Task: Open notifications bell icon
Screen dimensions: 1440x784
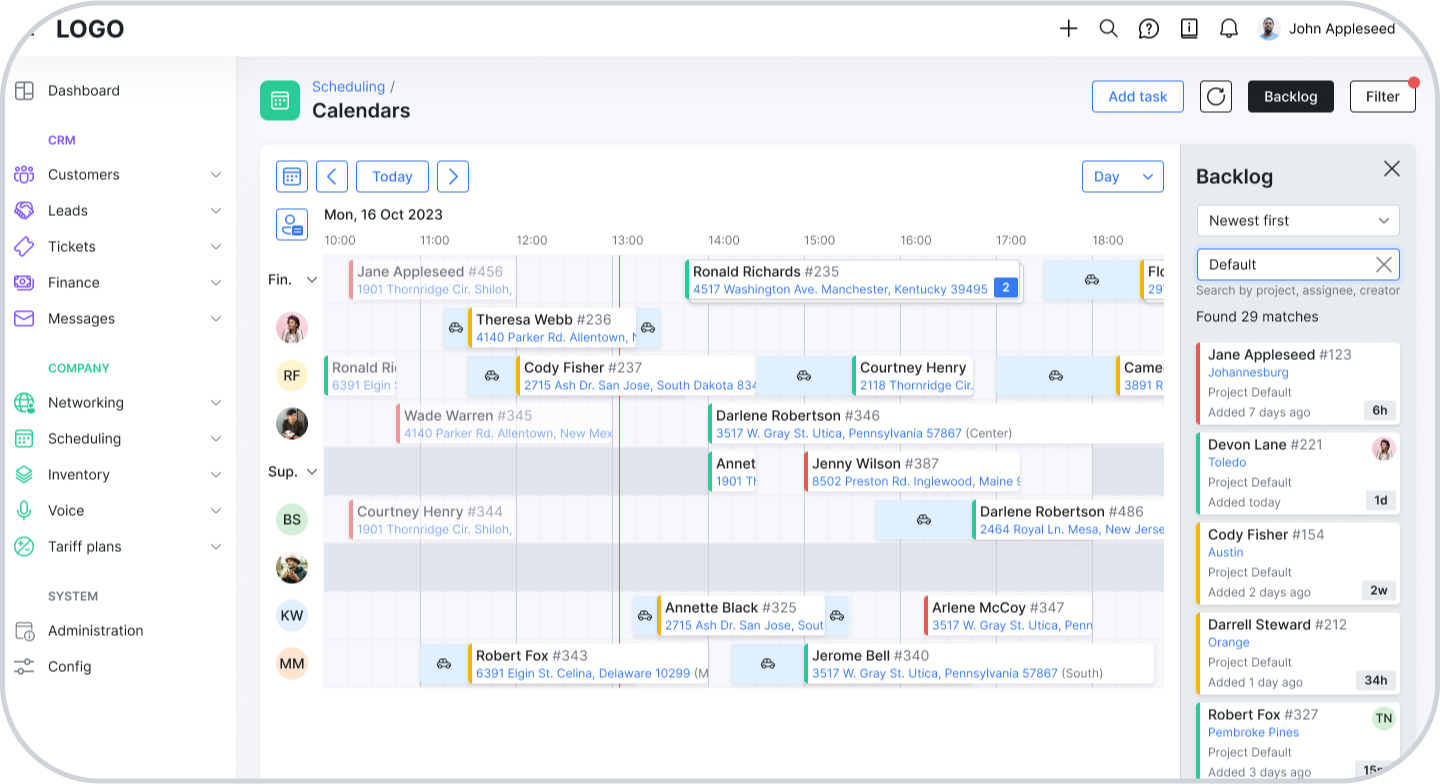Action: [1228, 28]
